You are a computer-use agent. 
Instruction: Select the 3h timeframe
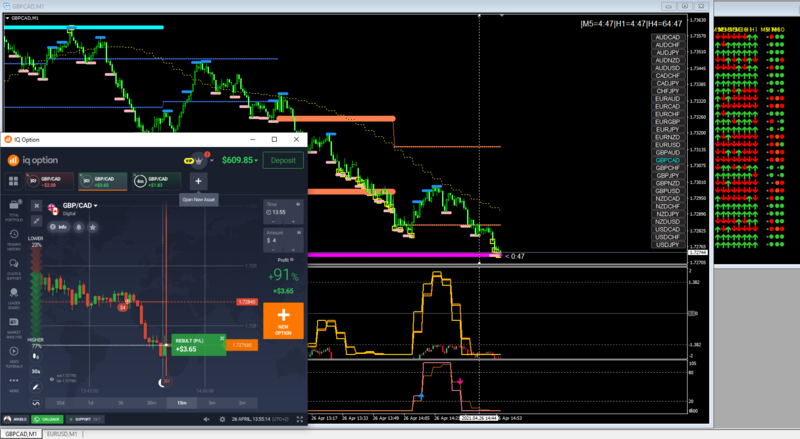coord(121,403)
